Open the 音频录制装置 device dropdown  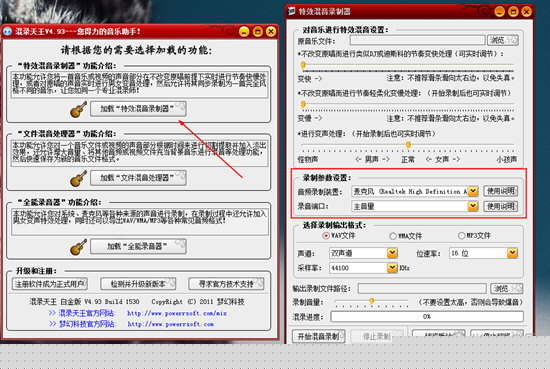473,191
